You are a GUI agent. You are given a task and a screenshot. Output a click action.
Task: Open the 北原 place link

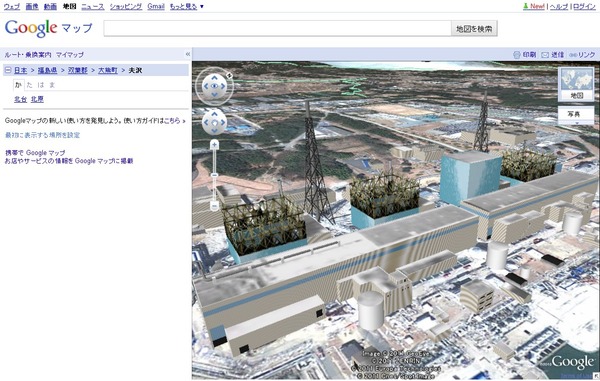coord(37,99)
